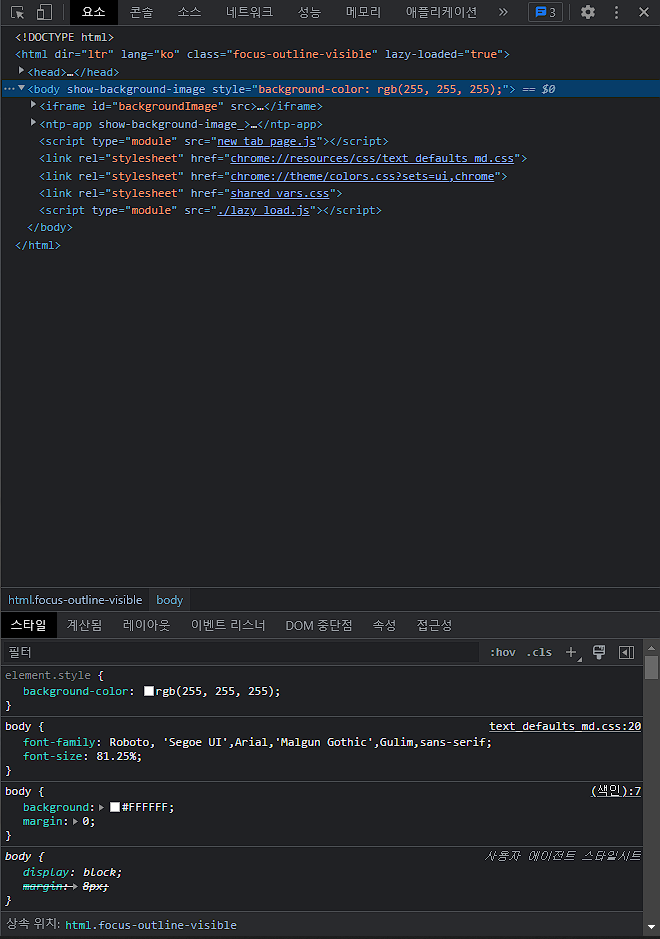This screenshot has height=939, width=660.
Task: Collapse the body element node
Action: pyautogui.click(x=22, y=88)
